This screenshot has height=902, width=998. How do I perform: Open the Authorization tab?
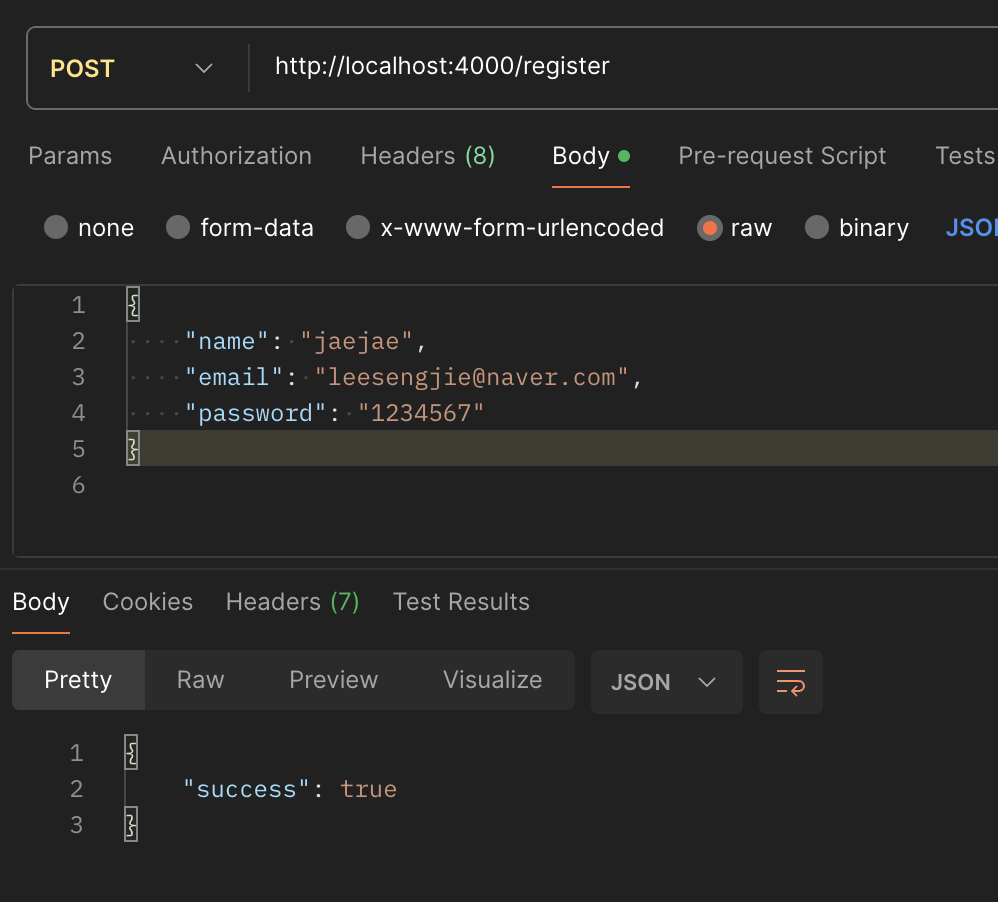[236, 156]
